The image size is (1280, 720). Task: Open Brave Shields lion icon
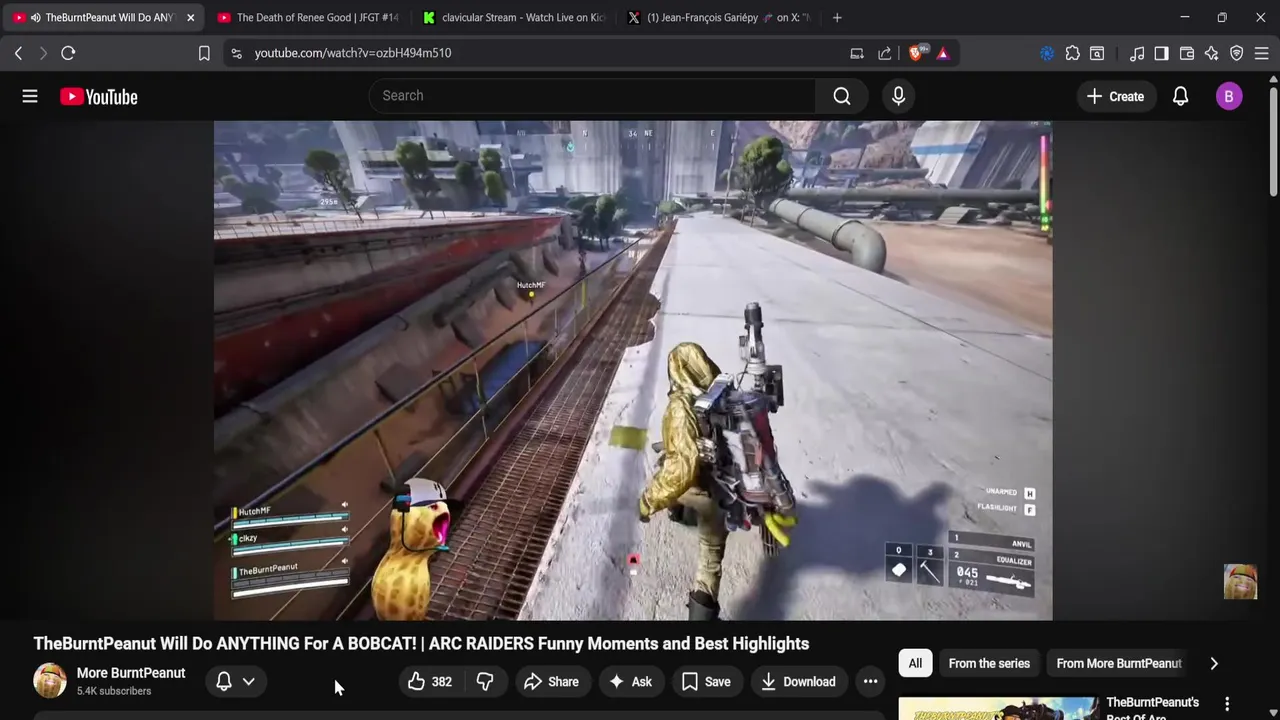pos(916,53)
